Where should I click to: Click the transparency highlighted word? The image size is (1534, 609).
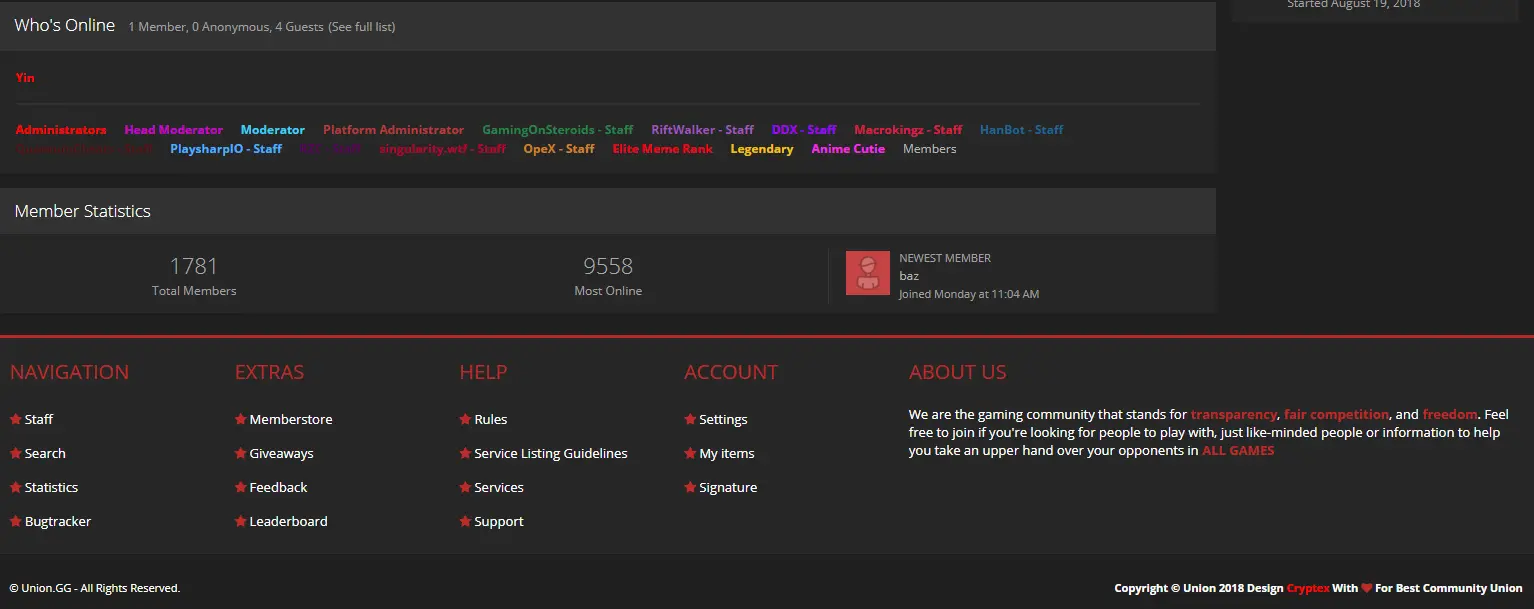pyautogui.click(x=1234, y=414)
